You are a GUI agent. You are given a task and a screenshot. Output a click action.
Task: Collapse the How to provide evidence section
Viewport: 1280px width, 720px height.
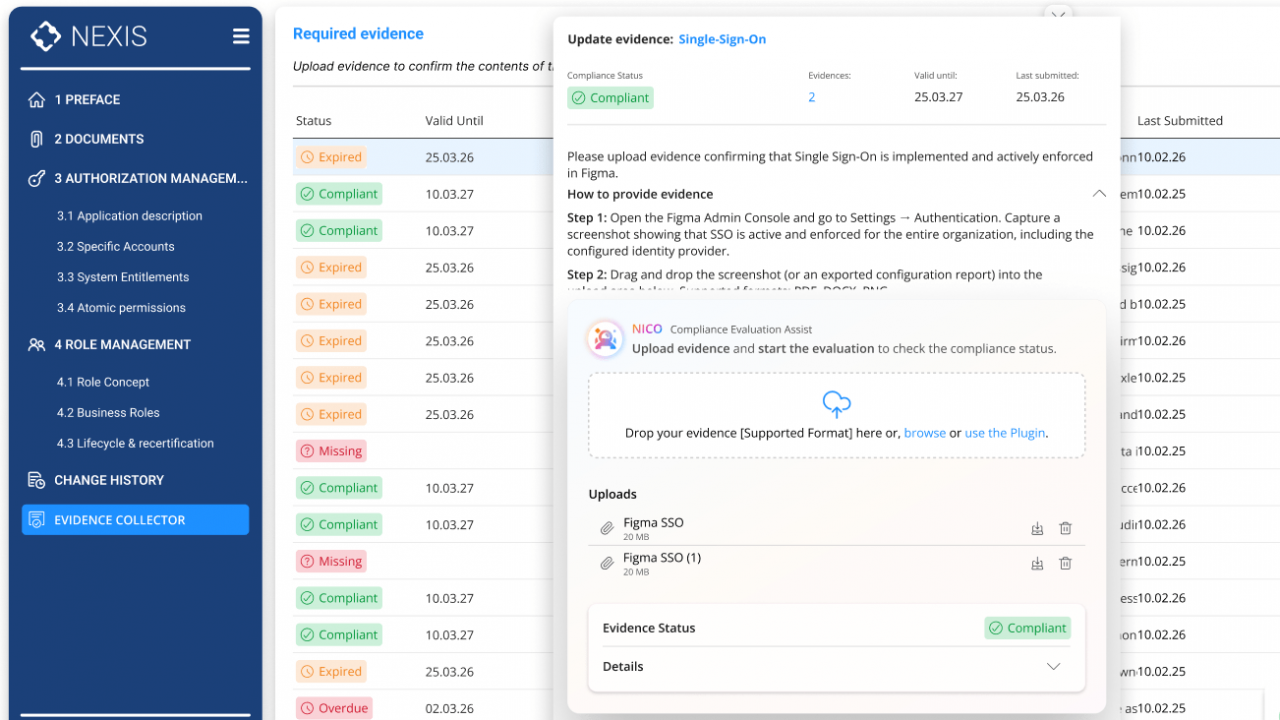[1099, 194]
